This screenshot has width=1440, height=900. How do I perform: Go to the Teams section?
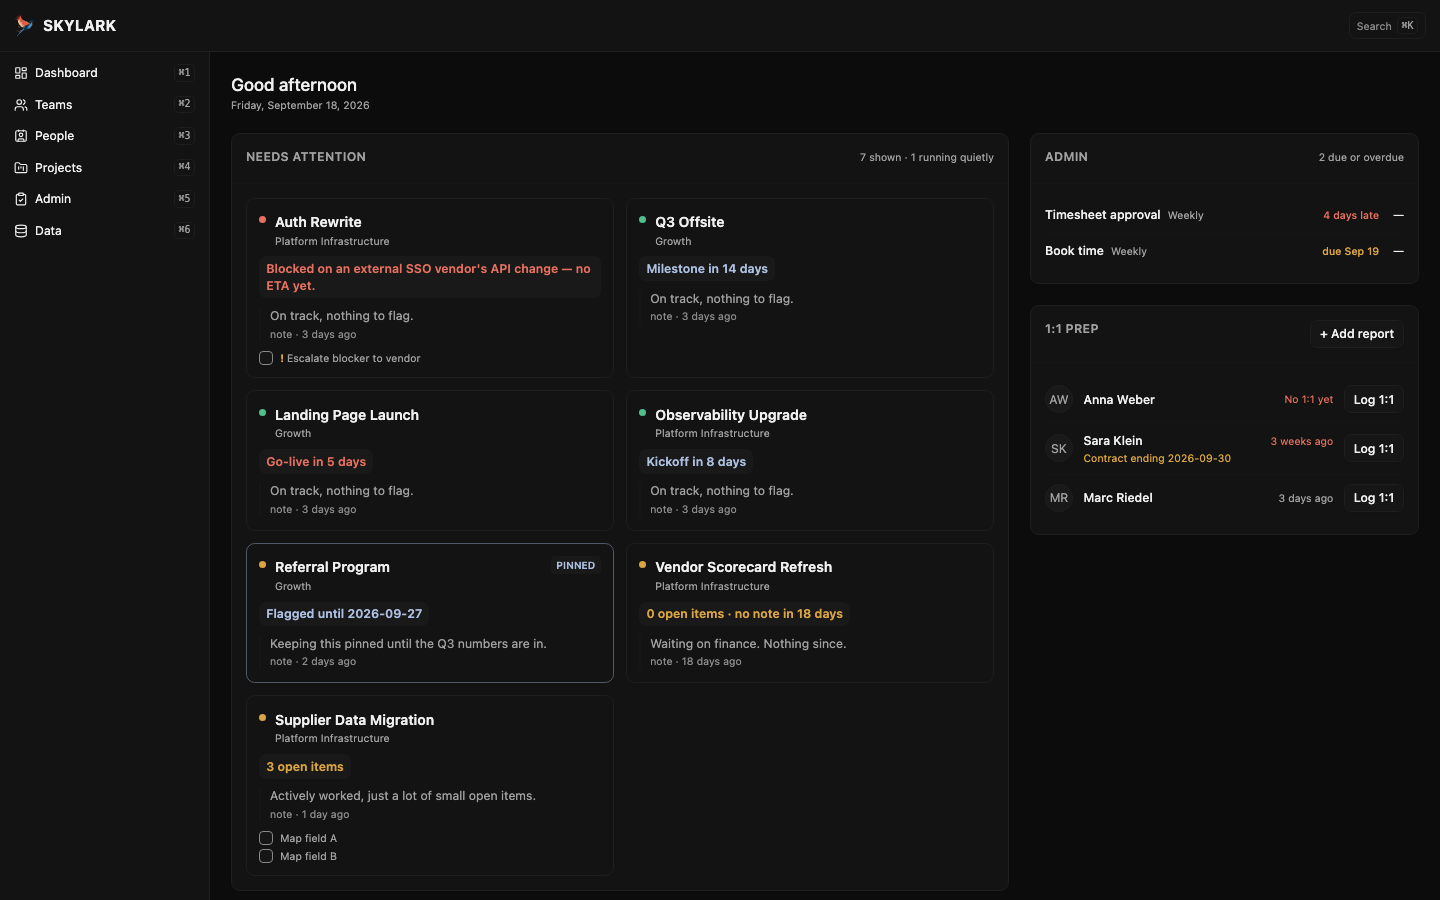(x=104, y=105)
